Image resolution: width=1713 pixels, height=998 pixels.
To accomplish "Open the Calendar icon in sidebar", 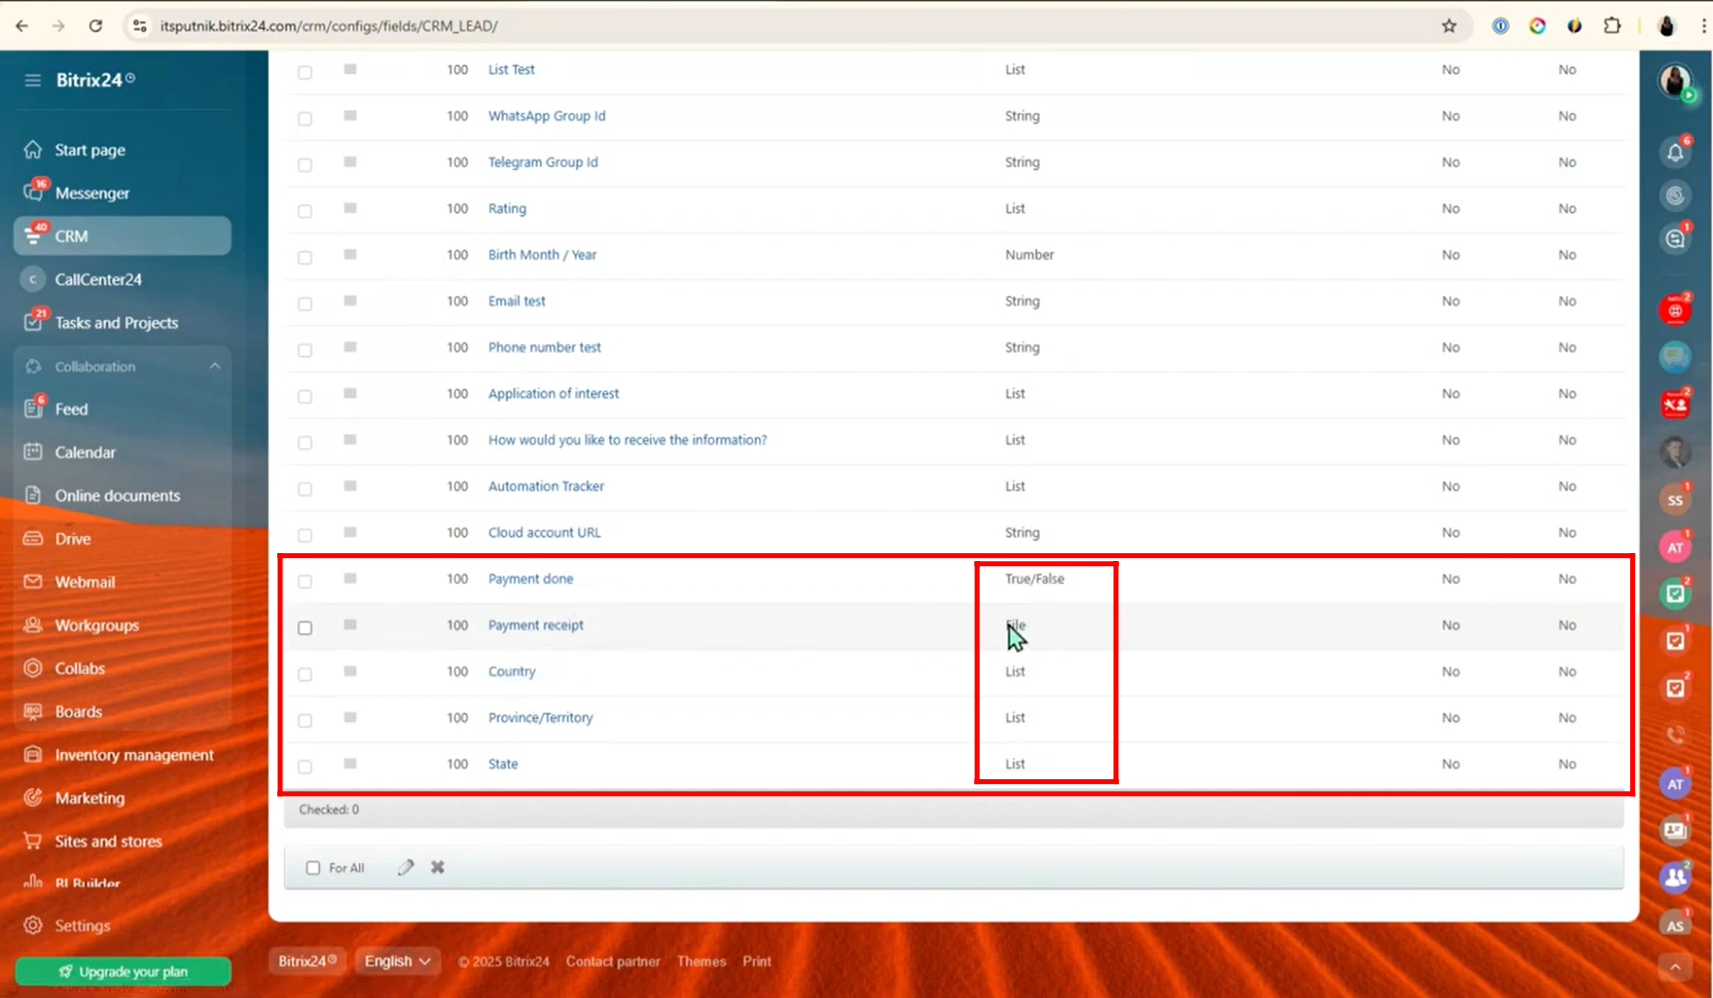I will click(x=33, y=452).
